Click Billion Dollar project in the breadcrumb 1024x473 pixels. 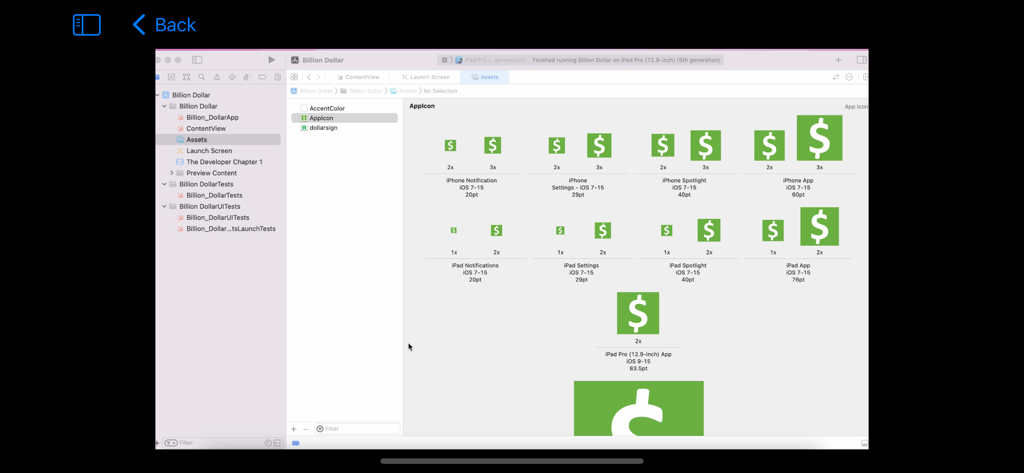[x=312, y=91]
